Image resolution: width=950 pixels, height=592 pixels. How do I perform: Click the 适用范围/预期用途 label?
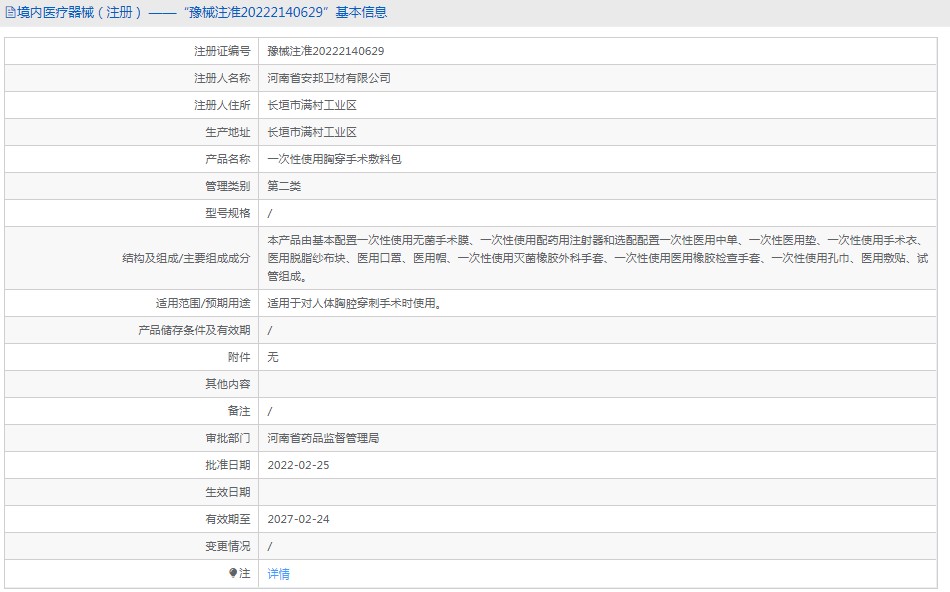point(202,303)
